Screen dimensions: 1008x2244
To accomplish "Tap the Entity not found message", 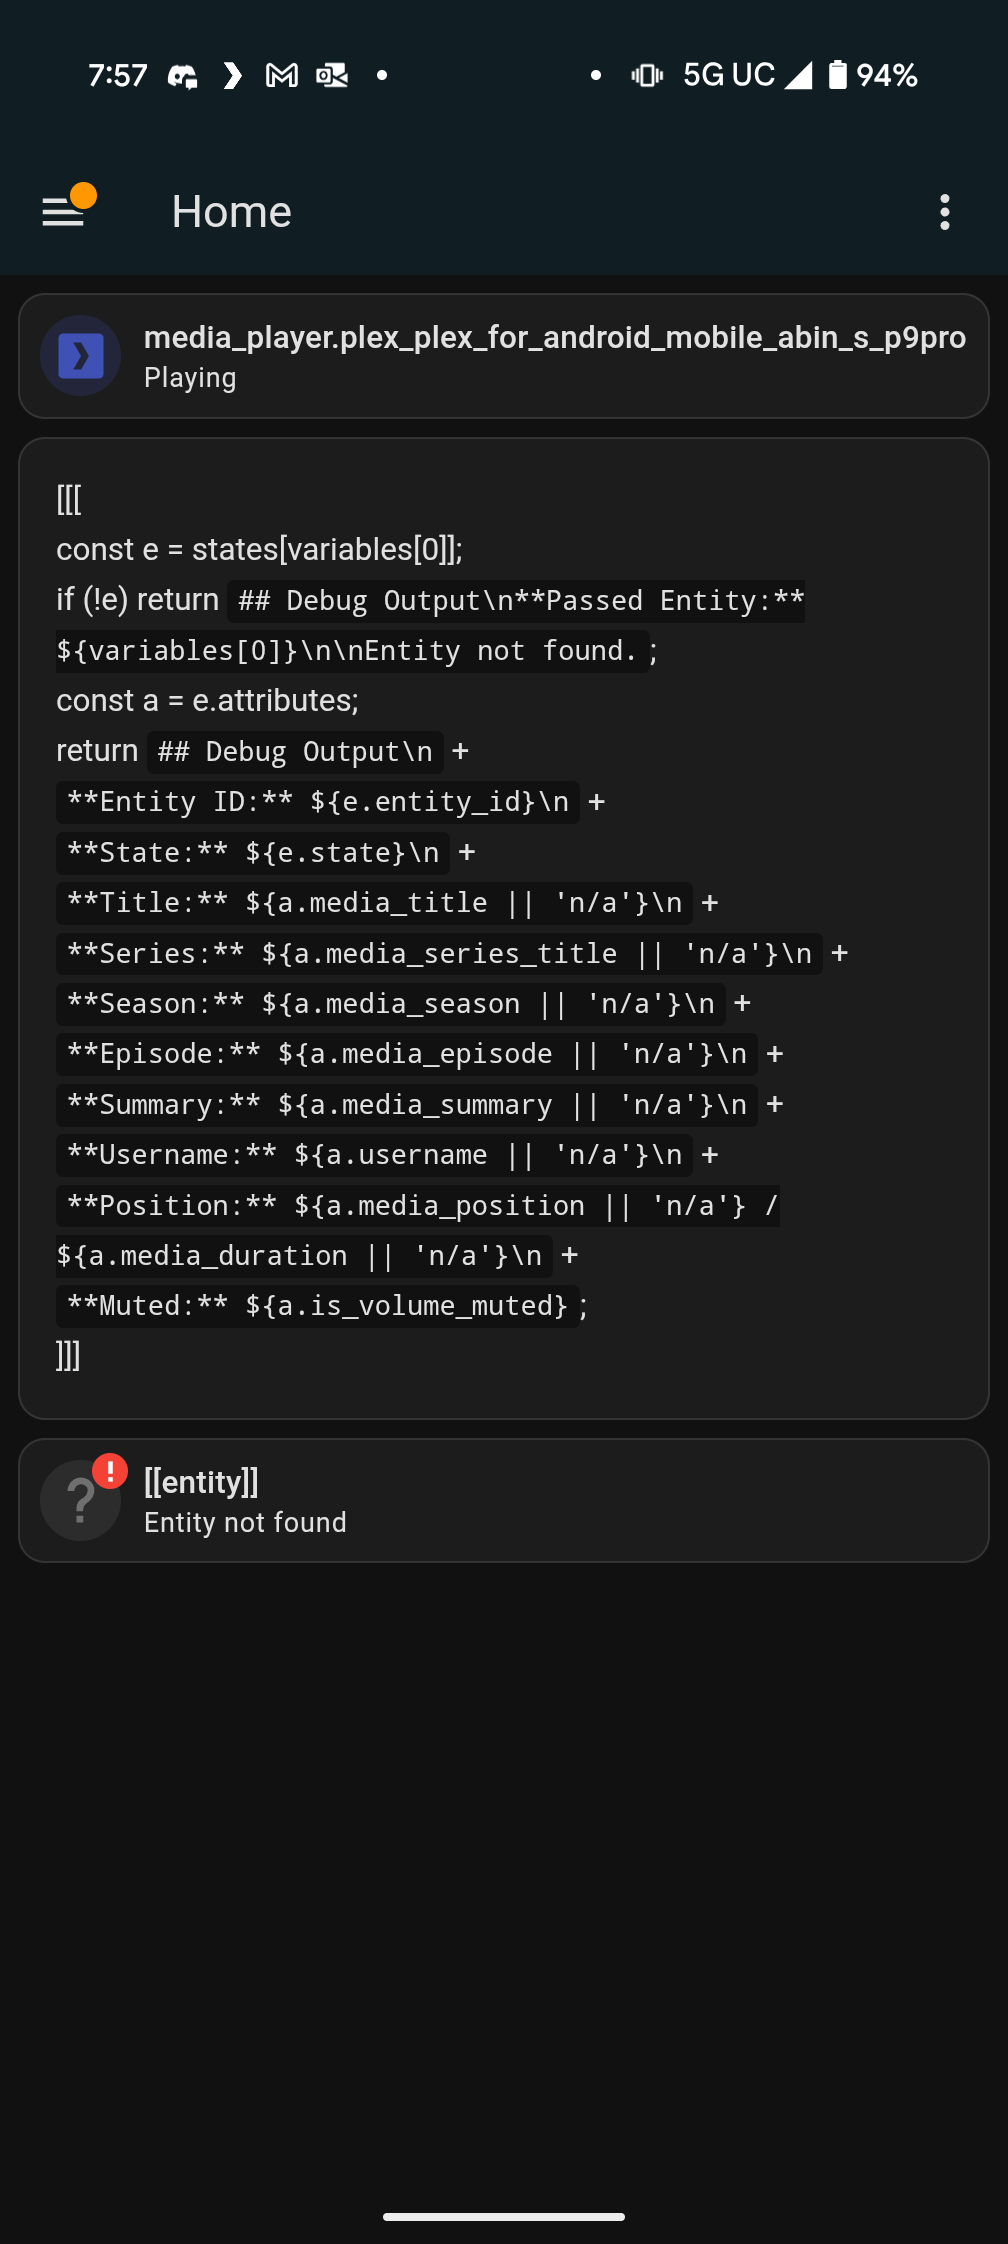I will [x=245, y=1522].
